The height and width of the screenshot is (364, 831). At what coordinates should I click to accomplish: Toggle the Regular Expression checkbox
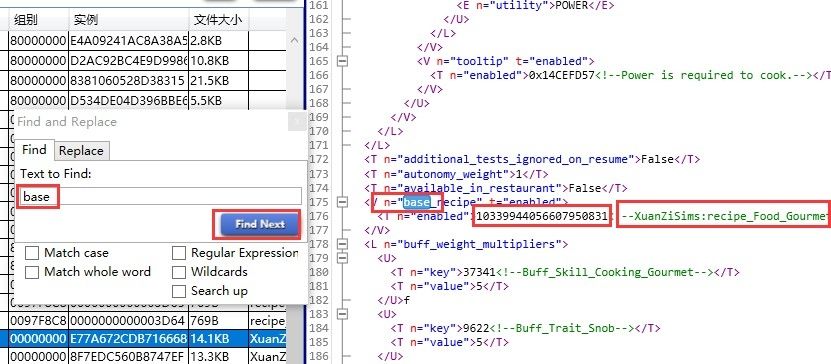point(179,253)
